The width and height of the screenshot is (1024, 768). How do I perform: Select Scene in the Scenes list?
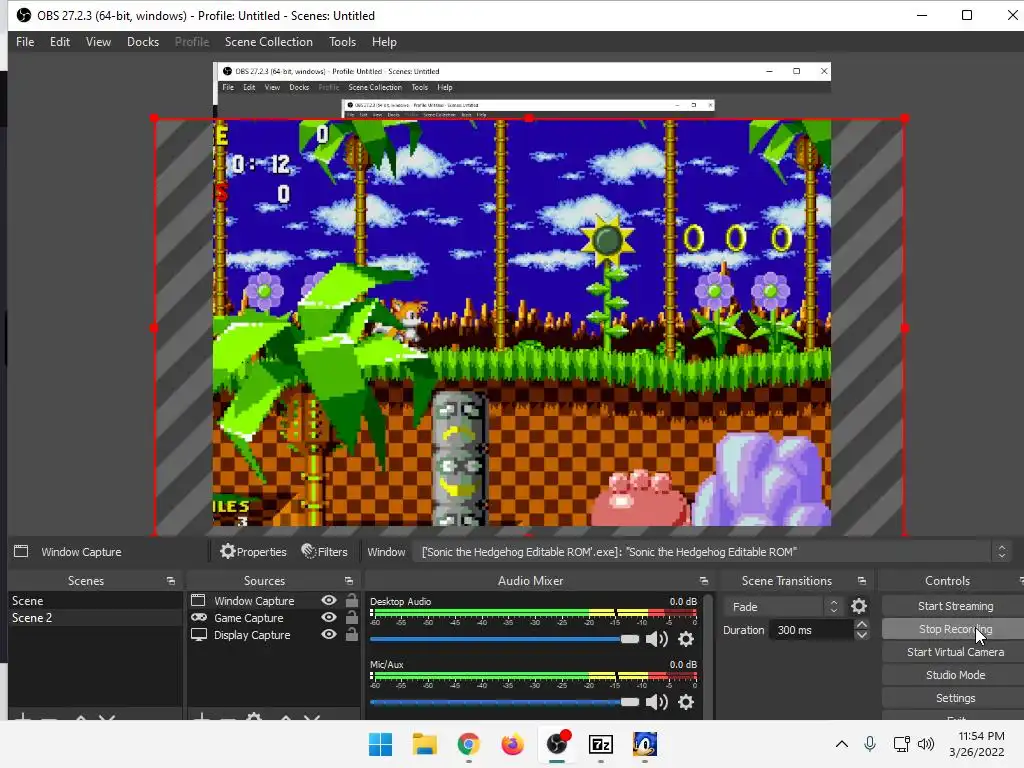(x=95, y=600)
